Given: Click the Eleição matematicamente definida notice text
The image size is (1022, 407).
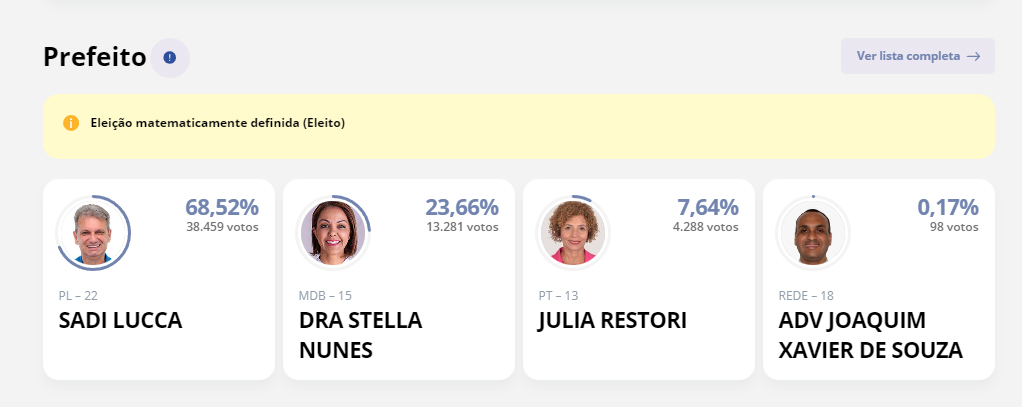Looking at the screenshot, I should pyautogui.click(x=217, y=123).
